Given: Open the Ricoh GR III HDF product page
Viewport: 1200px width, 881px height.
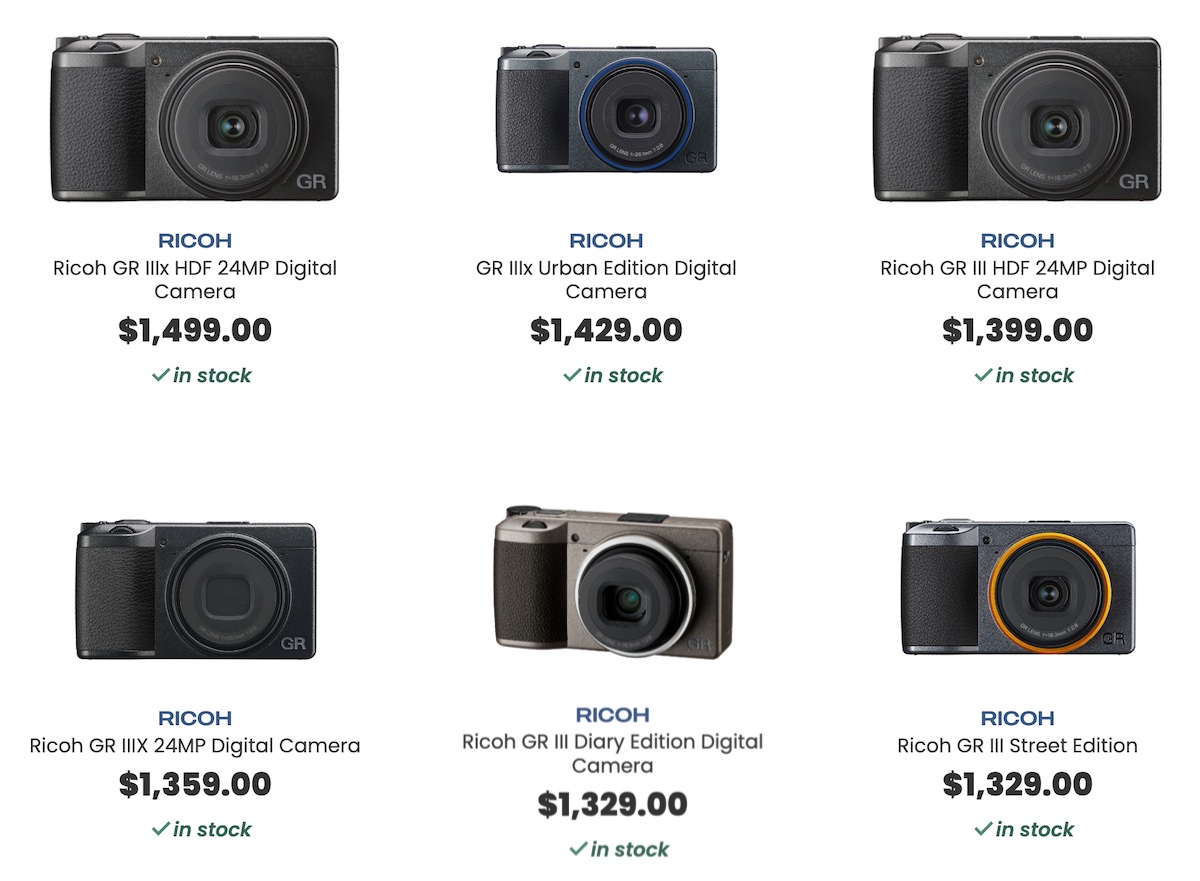Looking at the screenshot, I should pos(1016,279).
